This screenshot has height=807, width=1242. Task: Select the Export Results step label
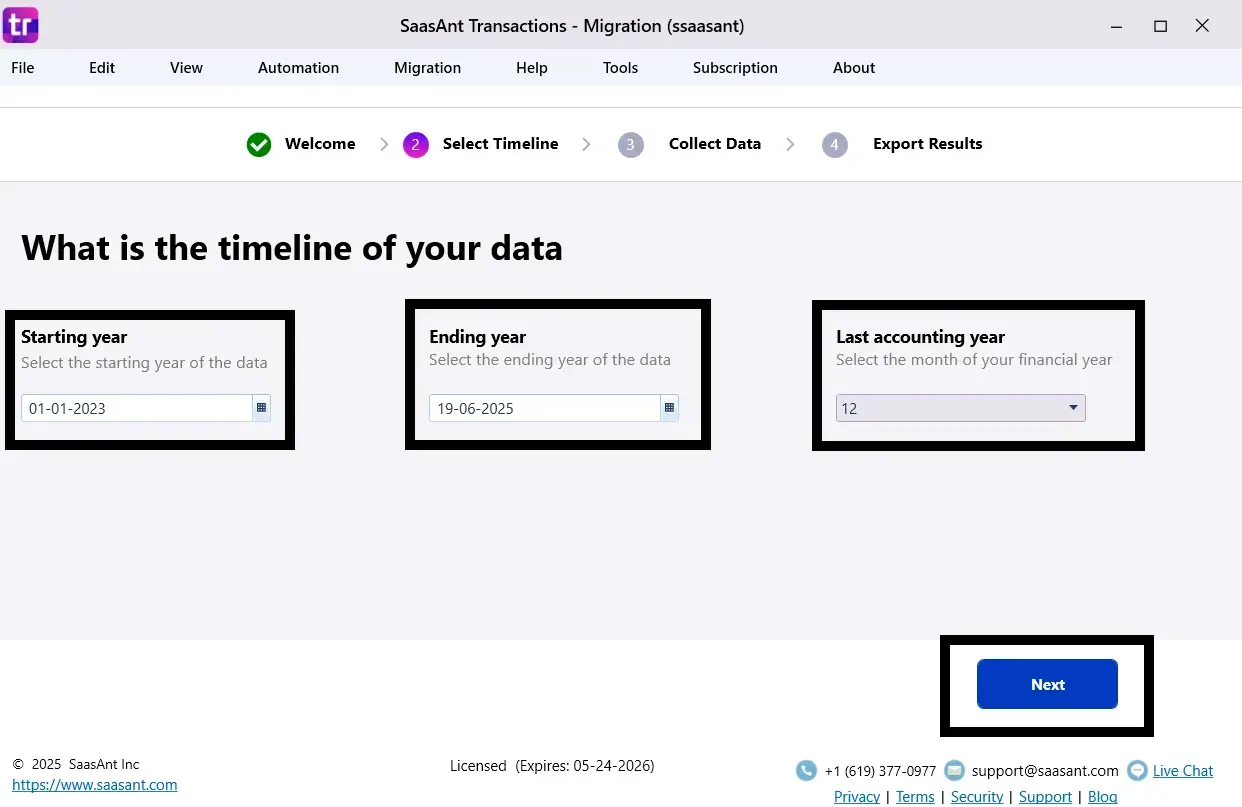point(928,144)
